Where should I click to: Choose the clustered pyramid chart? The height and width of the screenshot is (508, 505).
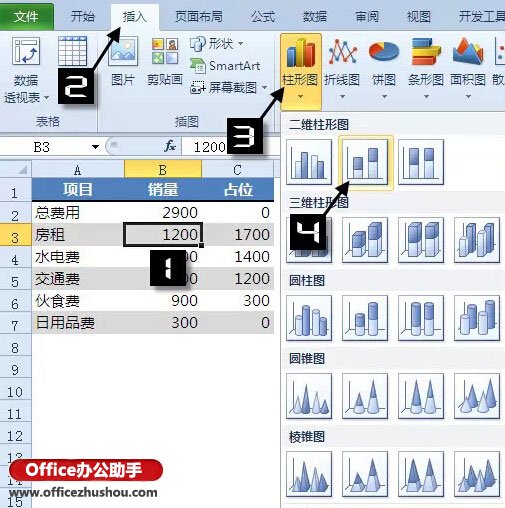309,474
